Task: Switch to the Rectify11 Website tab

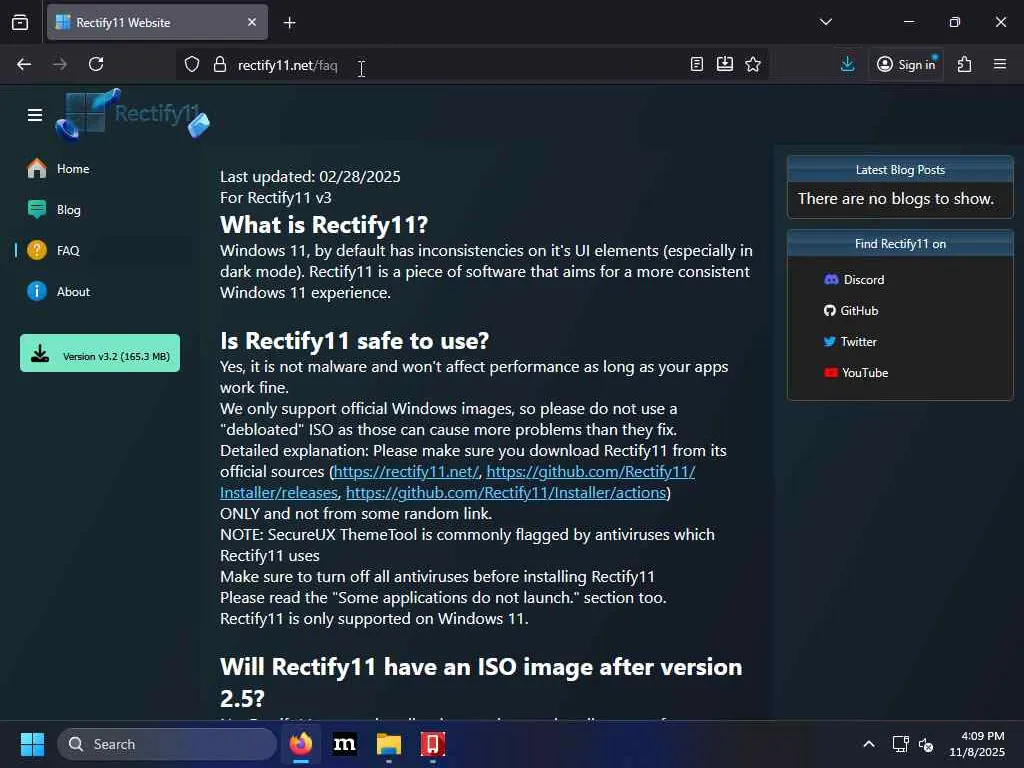Action: click(157, 22)
